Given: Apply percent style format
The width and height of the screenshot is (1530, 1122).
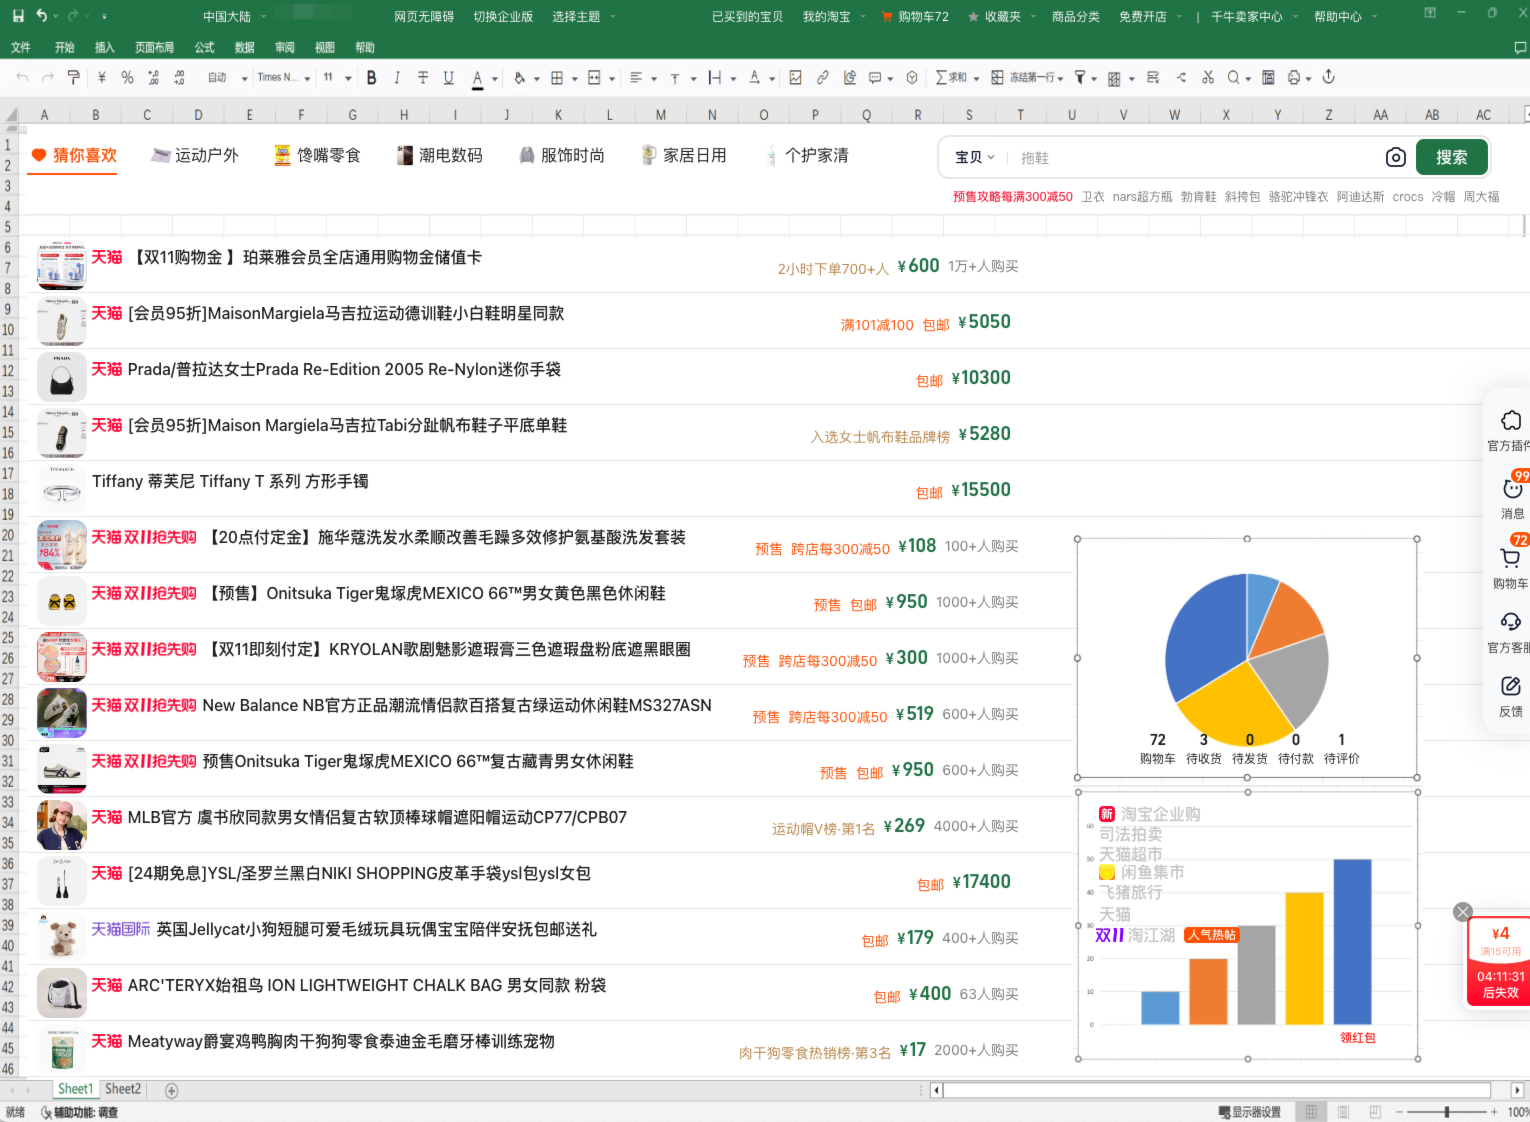Looking at the screenshot, I should (127, 77).
